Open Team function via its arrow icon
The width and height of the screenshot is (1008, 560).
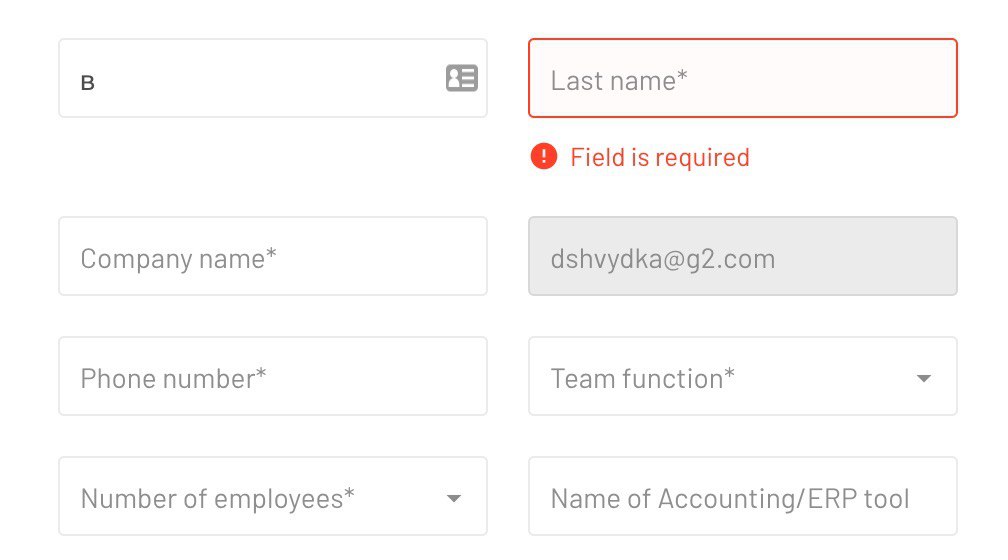(x=924, y=379)
